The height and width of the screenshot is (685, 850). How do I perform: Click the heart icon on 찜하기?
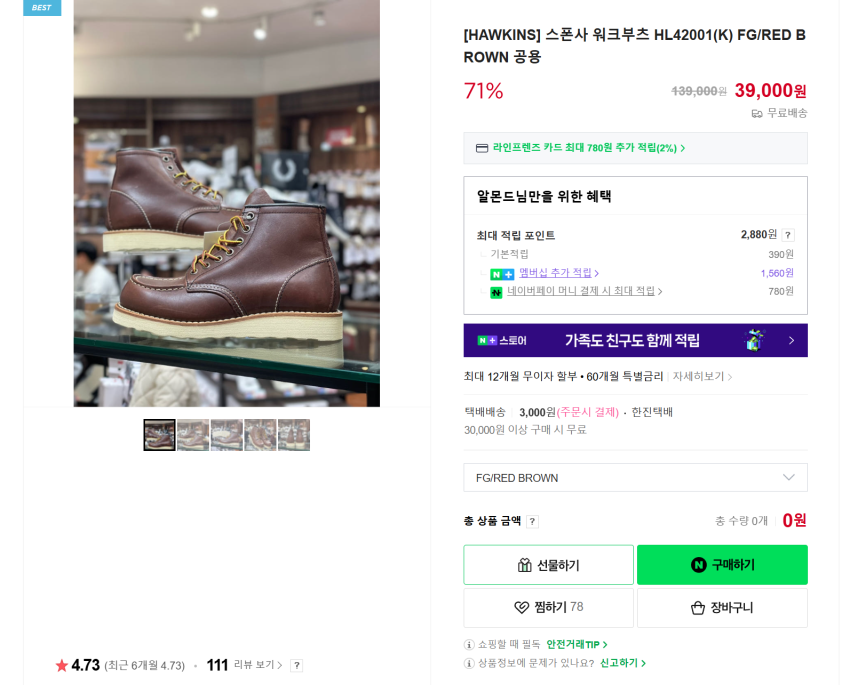pos(521,607)
